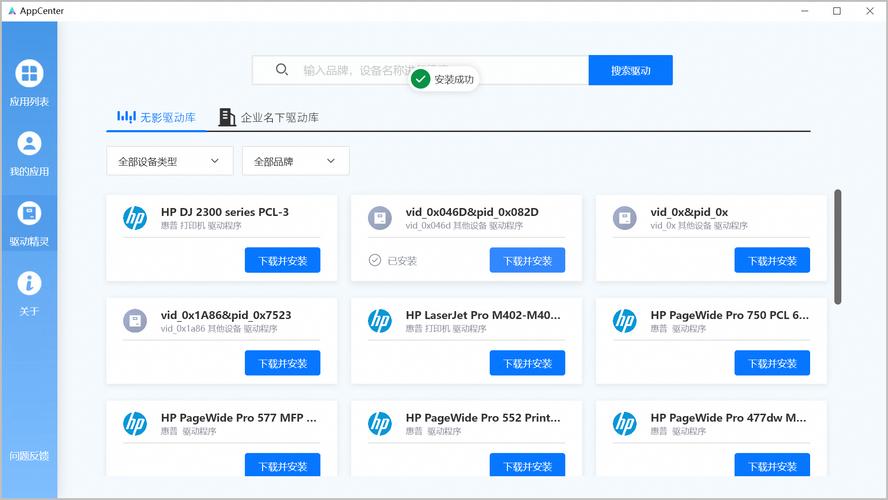This screenshot has height=500, width=888.
Task: Maximize the AppCenter window
Action: (836, 11)
